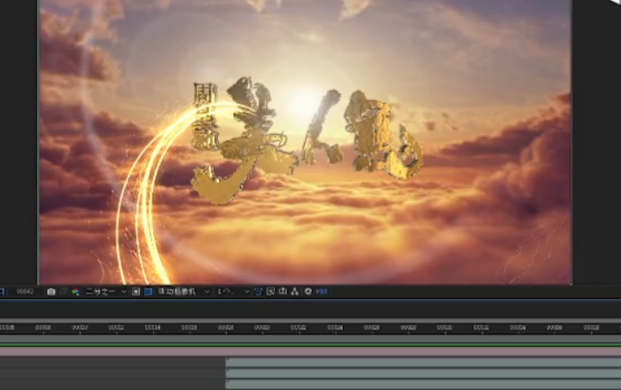The width and height of the screenshot is (621, 390).
Task: Click the timeline button icon
Action: [x=283, y=292]
